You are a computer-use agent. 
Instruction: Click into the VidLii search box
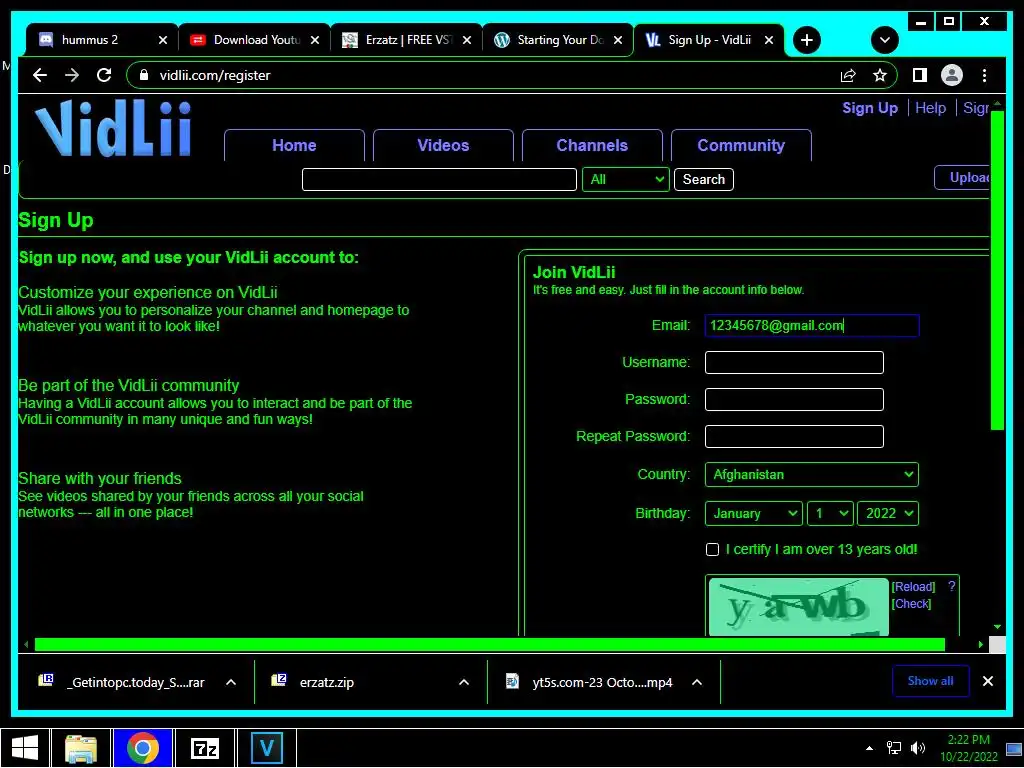[439, 179]
